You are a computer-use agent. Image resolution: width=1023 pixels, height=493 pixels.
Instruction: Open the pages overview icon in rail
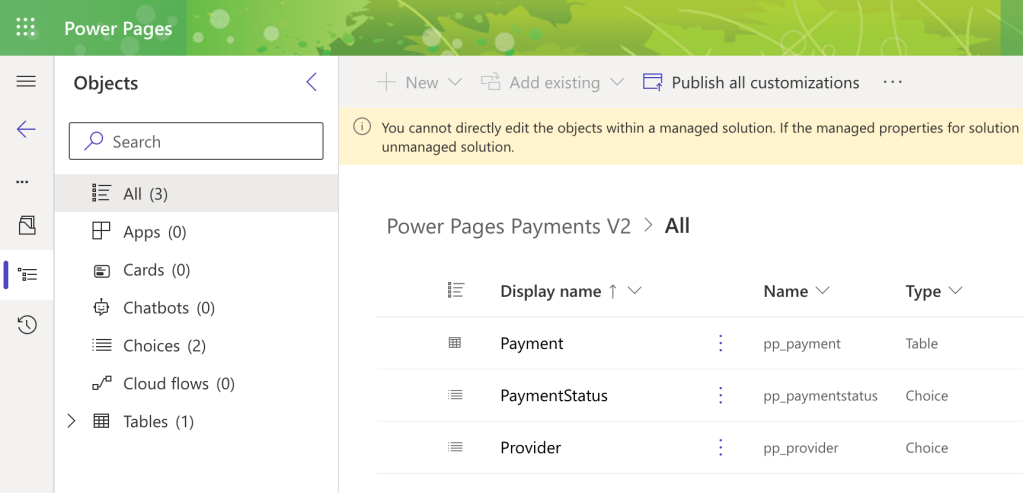click(27, 226)
